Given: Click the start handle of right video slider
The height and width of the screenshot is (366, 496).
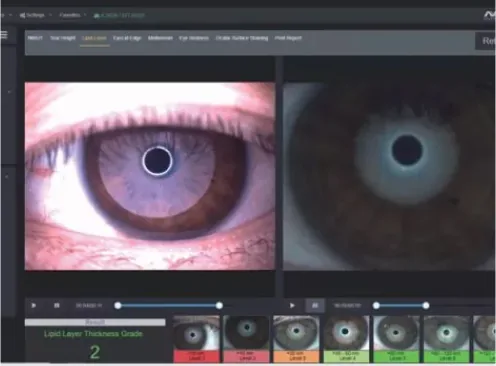Looking at the screenshot, I should coord(376,305).
